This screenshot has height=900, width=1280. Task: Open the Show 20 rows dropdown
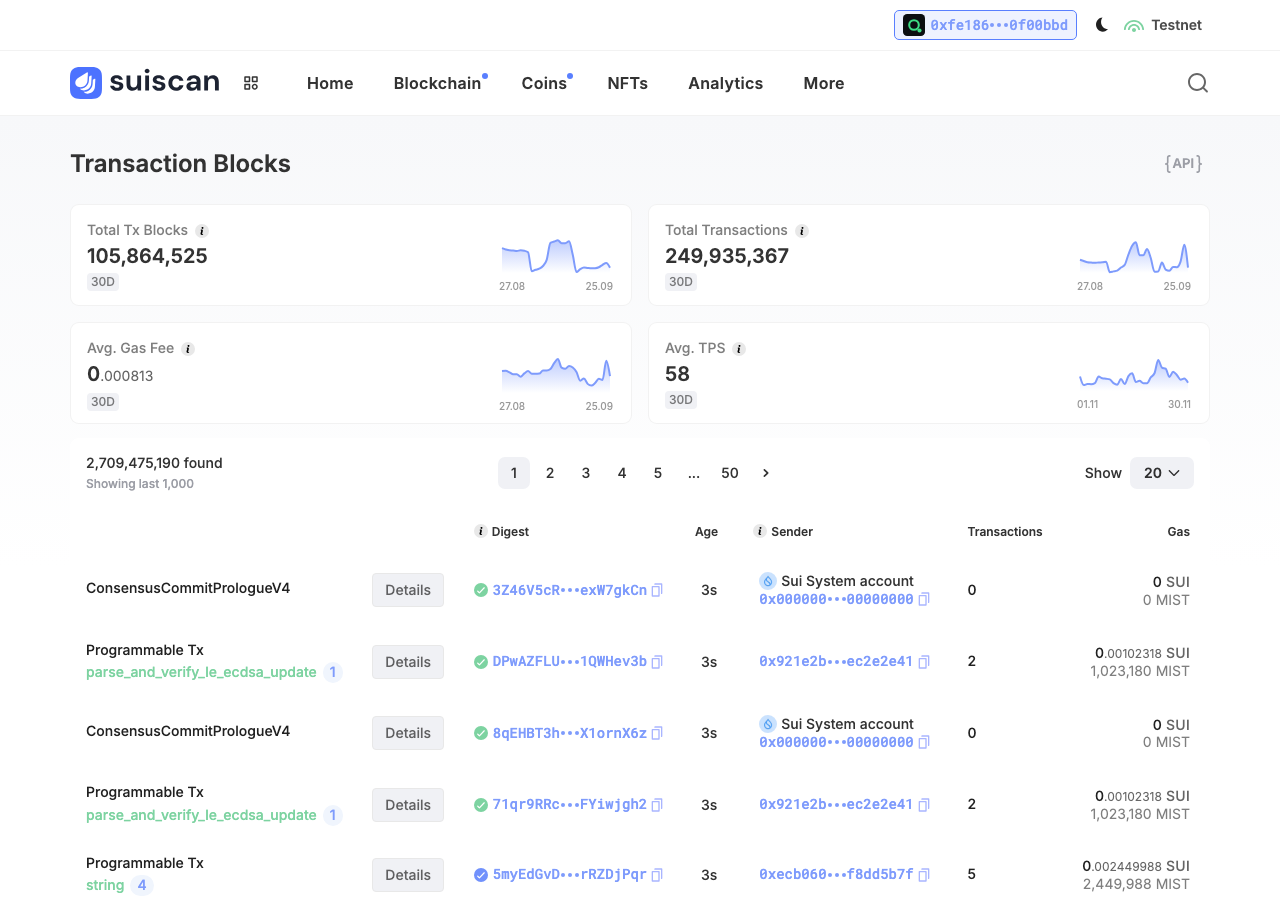pos(1162,473)
